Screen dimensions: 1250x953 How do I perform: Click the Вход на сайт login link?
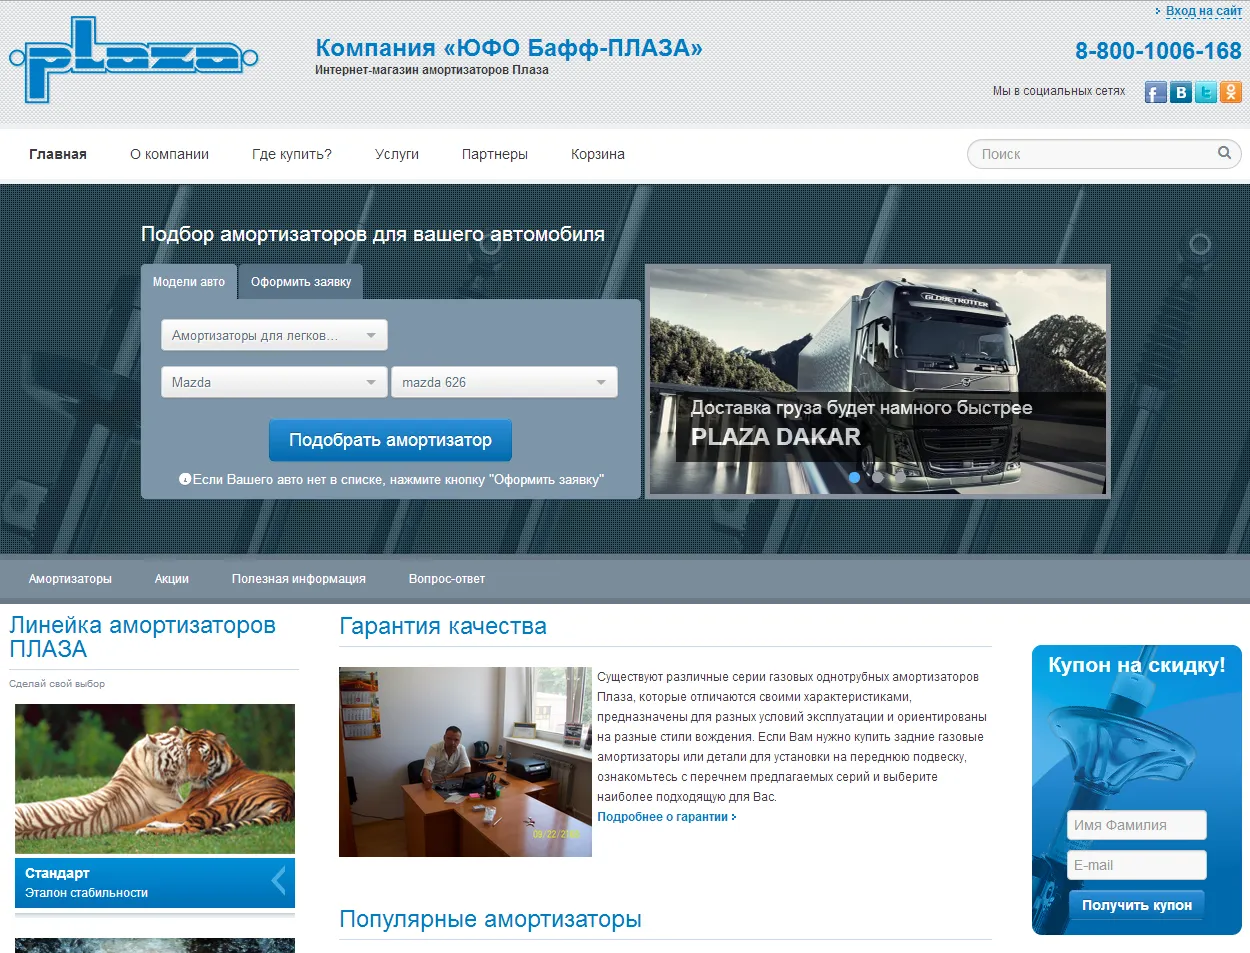pyautogui.click(x=1204, y=11)
